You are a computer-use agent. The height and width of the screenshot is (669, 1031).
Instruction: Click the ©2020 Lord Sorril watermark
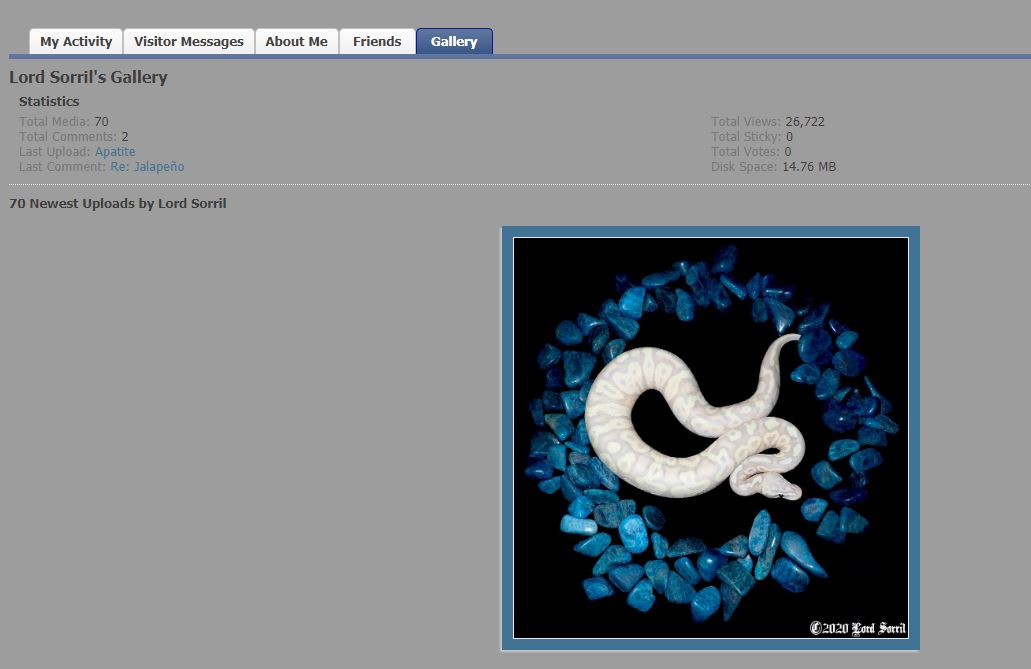(857, 628)
